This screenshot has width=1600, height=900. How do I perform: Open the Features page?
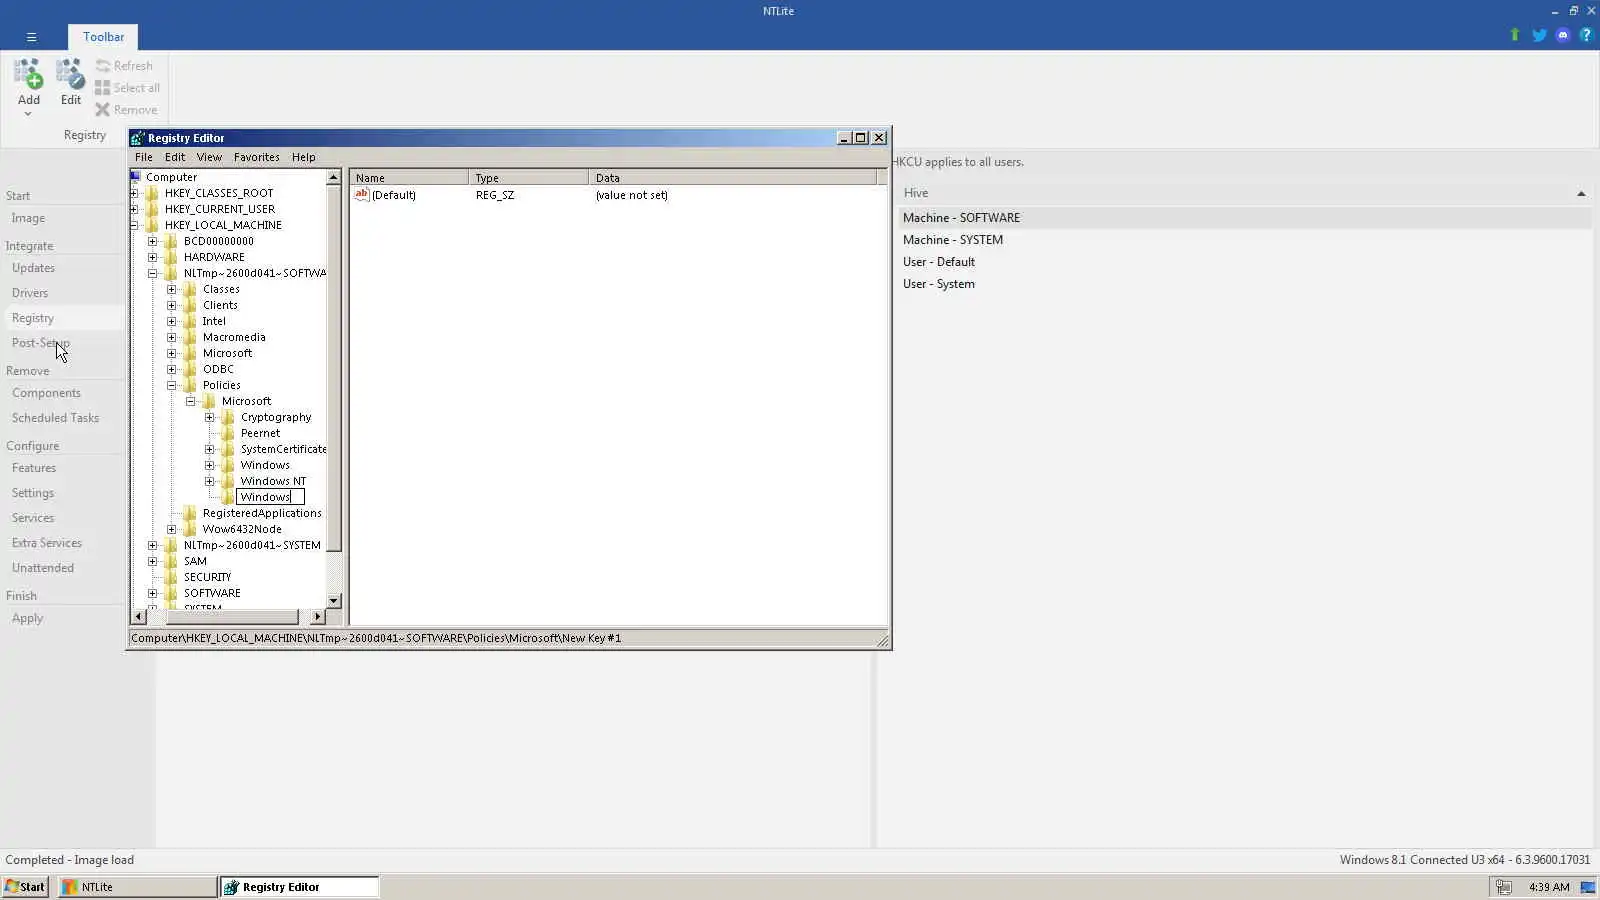point(34,468)
